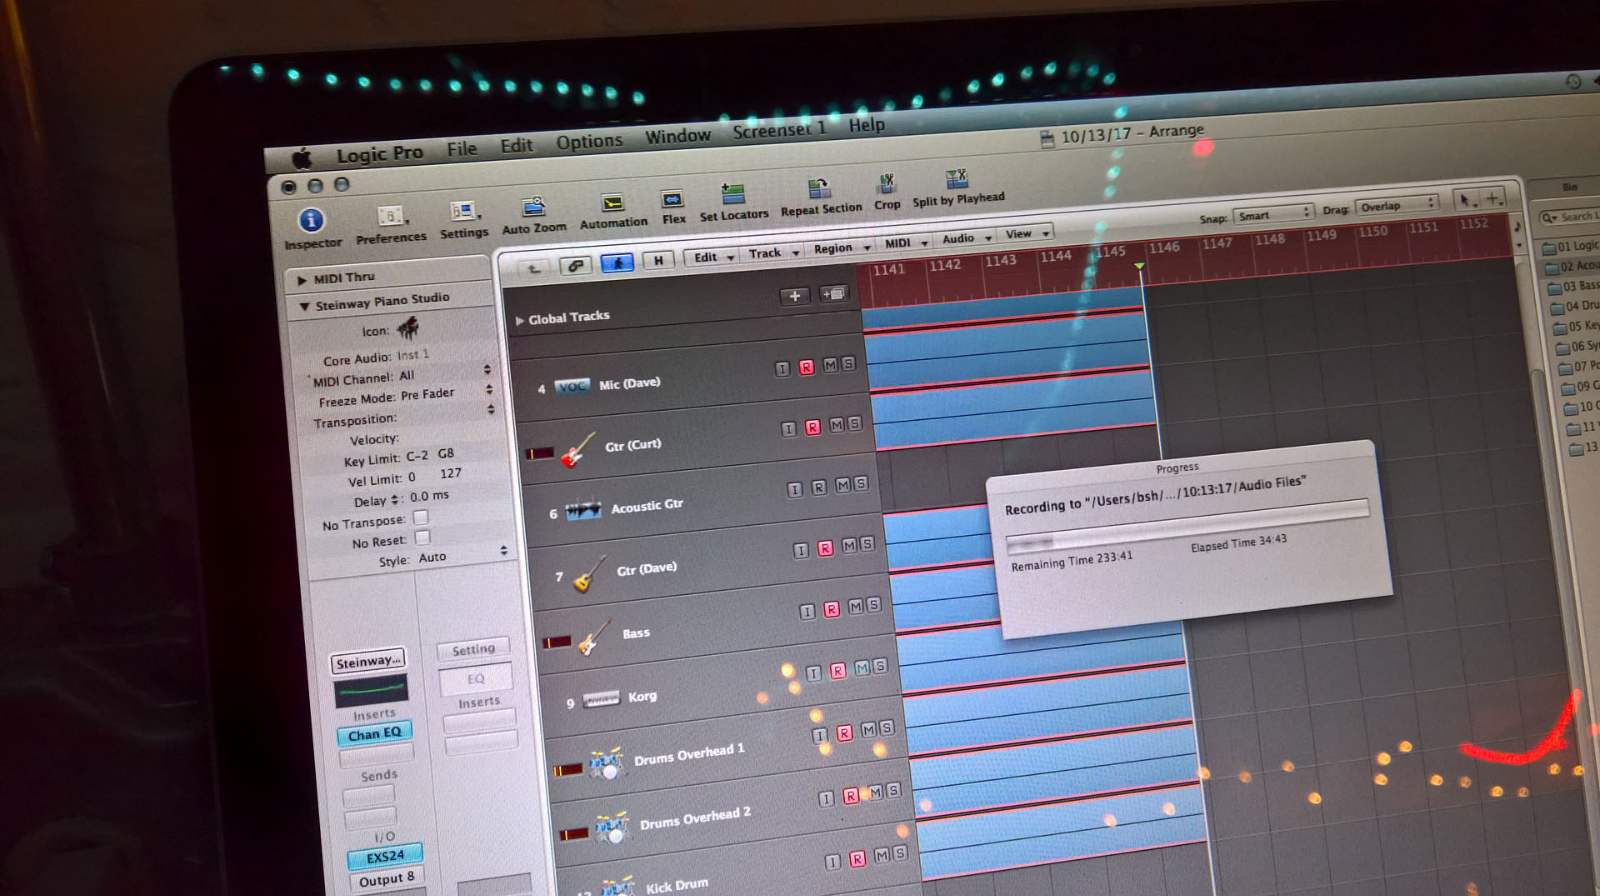Click the Automation toolbar icon

[x=612, y=203]
